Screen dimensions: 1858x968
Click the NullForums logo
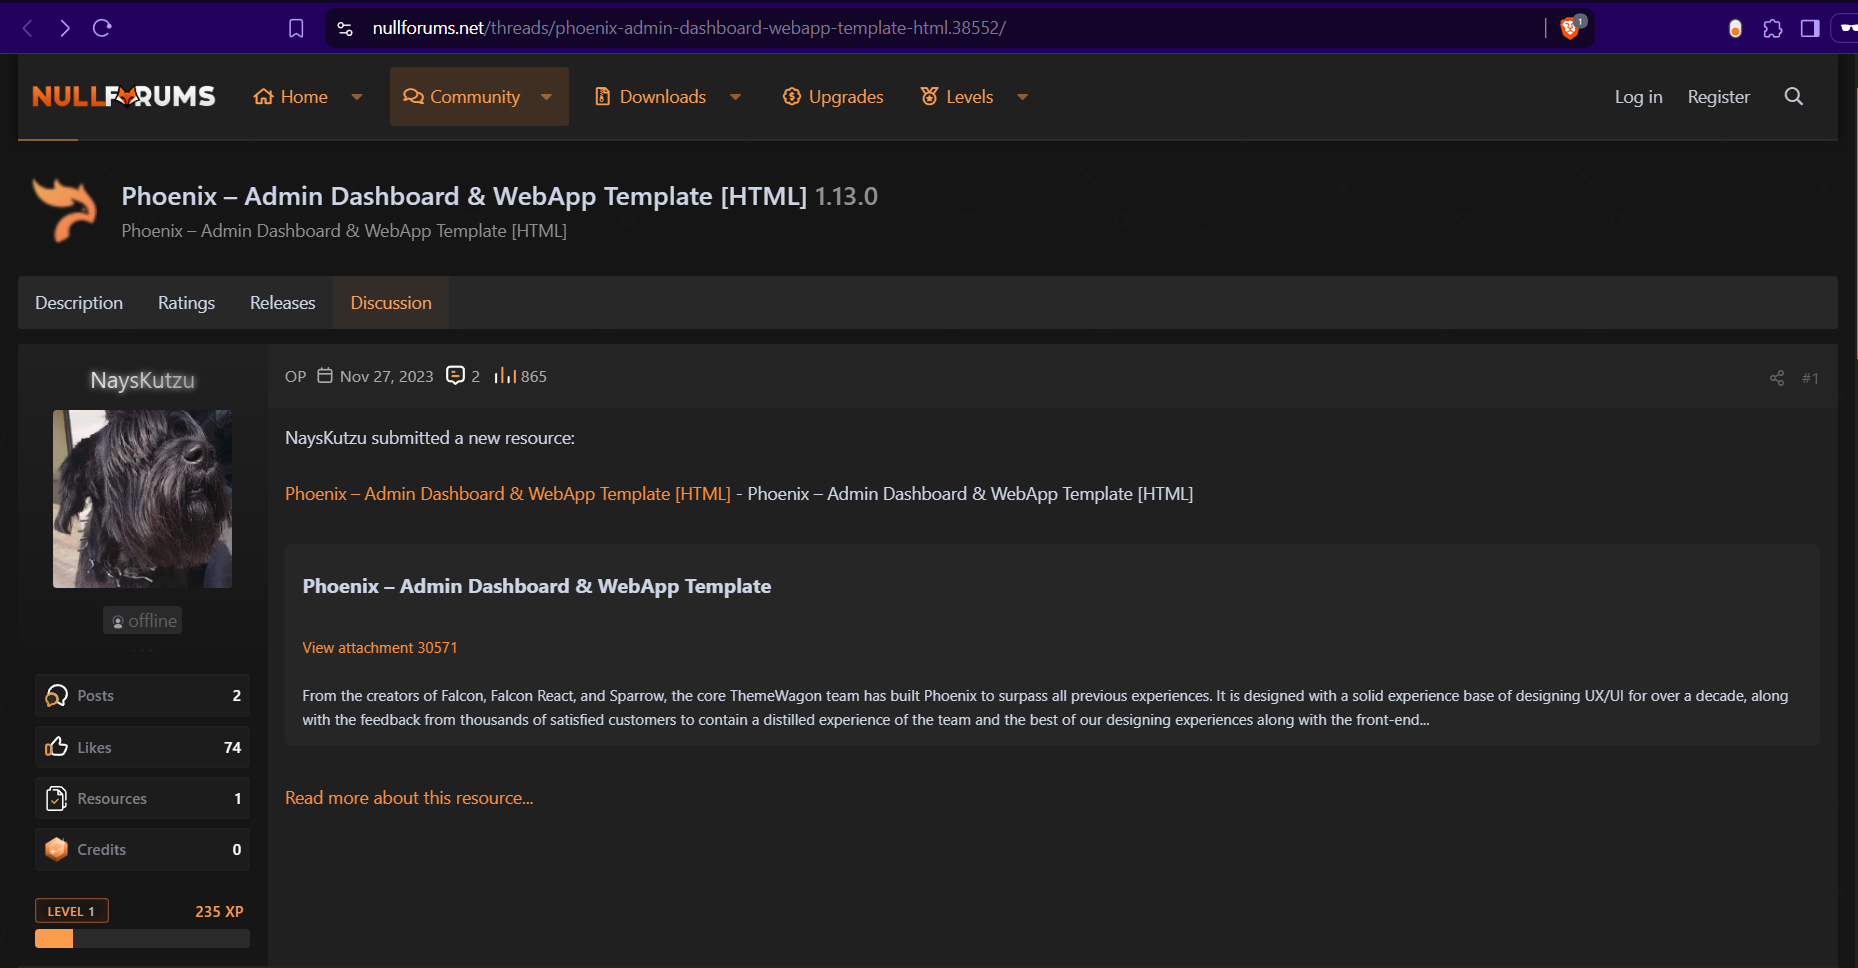(x=123, y=96)
